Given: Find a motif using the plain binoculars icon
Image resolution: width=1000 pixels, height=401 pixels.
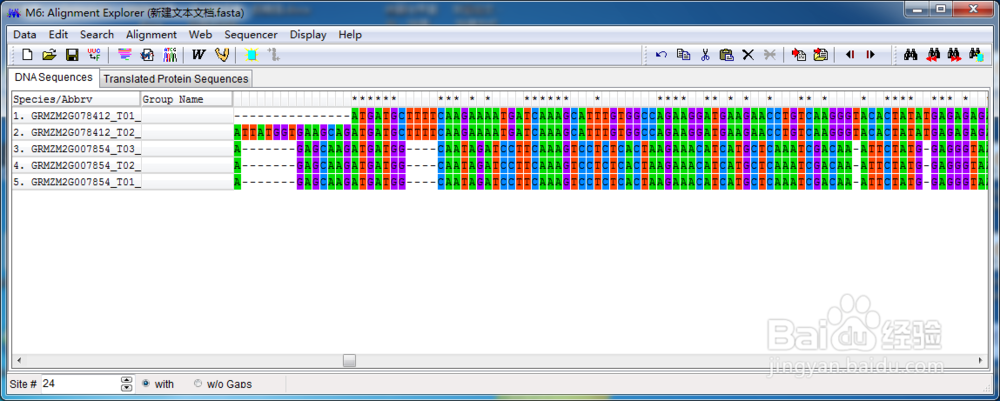Looking at the screenshot, I should pos(911,55).
